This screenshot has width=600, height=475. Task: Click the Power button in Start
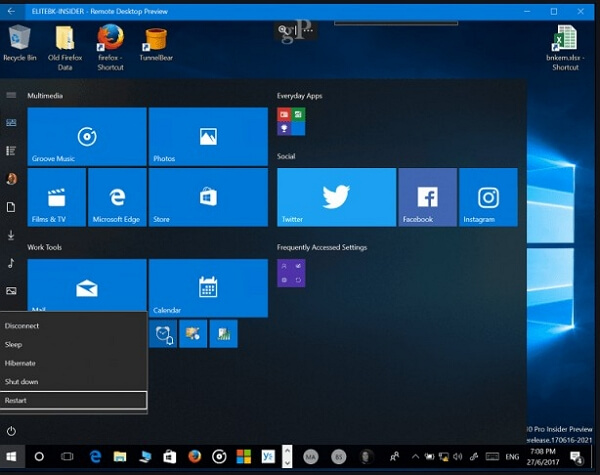click(11, 431)
